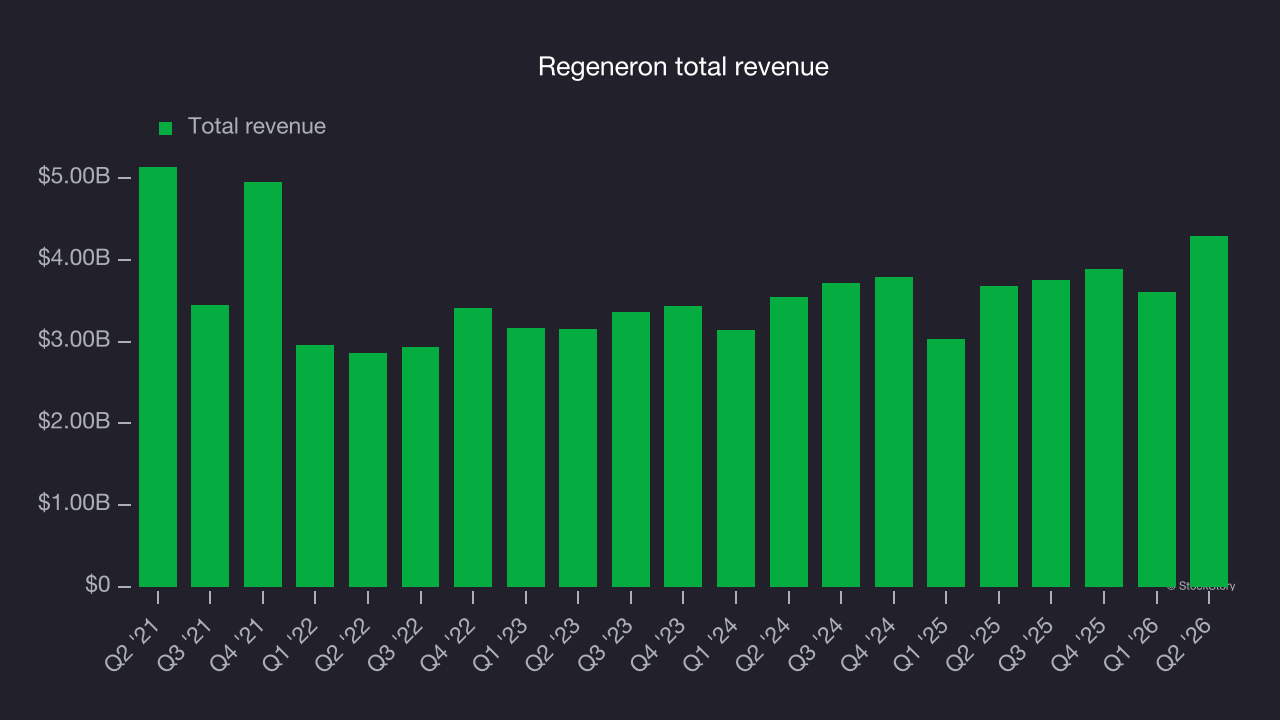
Task: Select the Q2 '25 revenue bar
Action: point(999,436)
